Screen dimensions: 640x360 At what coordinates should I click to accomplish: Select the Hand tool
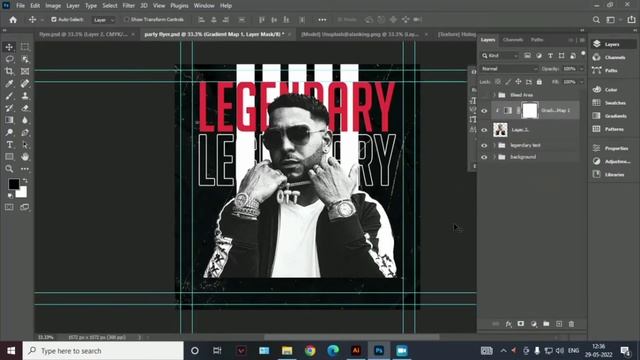(x=25, y=157)
